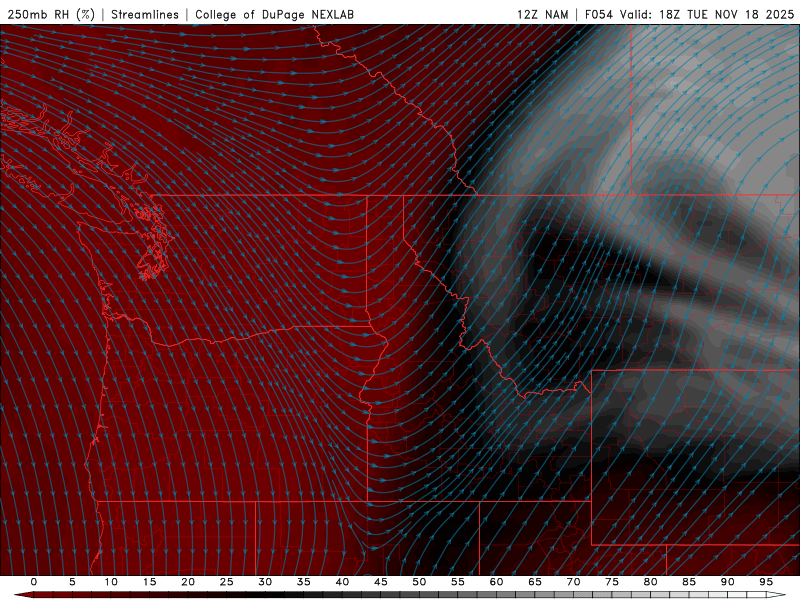This screenshot has height=600, width=800.
Task: Click the colorbar label "45"
Action: pos(381,582)
